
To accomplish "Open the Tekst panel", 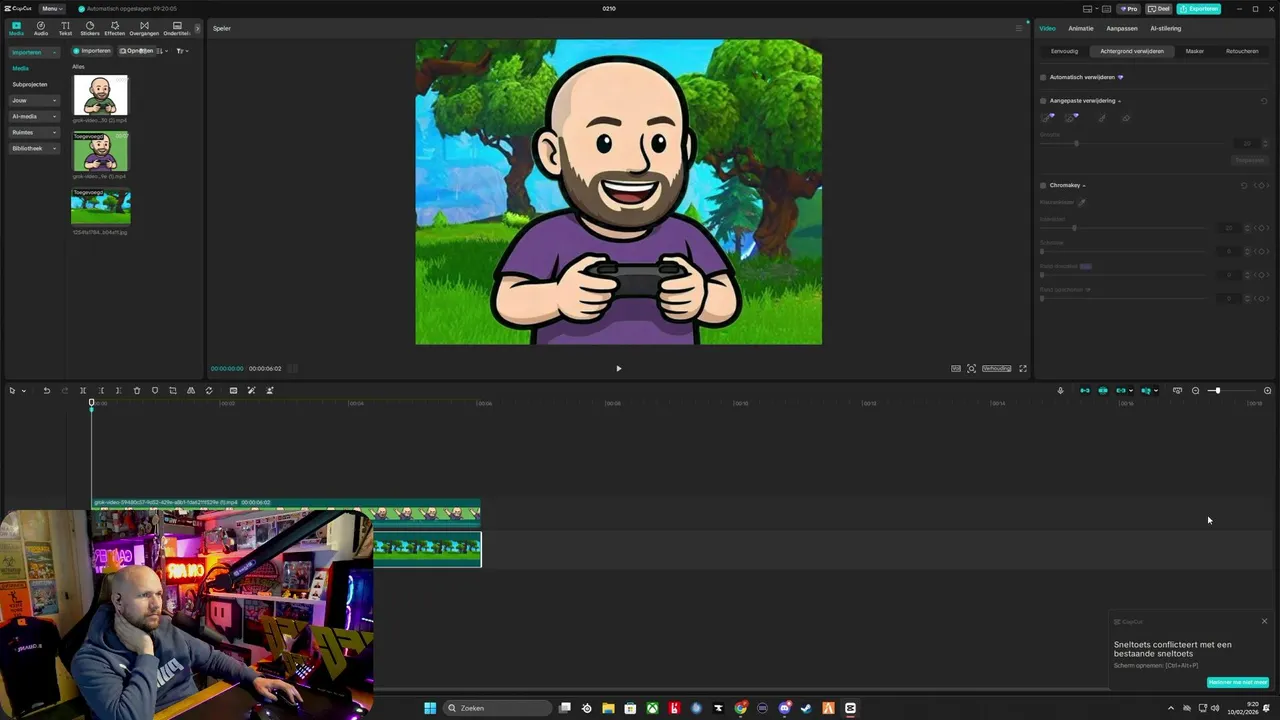I will [65, 28].
